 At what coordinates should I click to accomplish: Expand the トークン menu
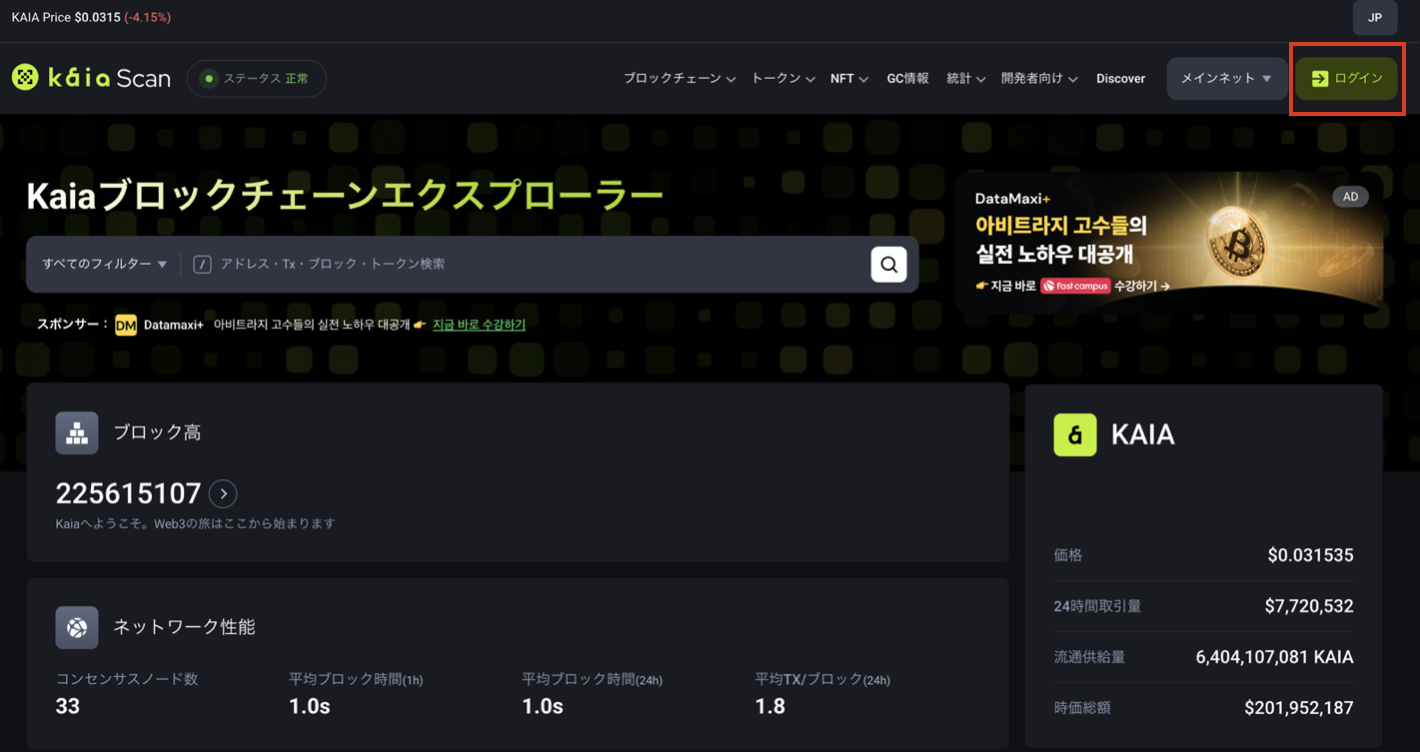783,78
